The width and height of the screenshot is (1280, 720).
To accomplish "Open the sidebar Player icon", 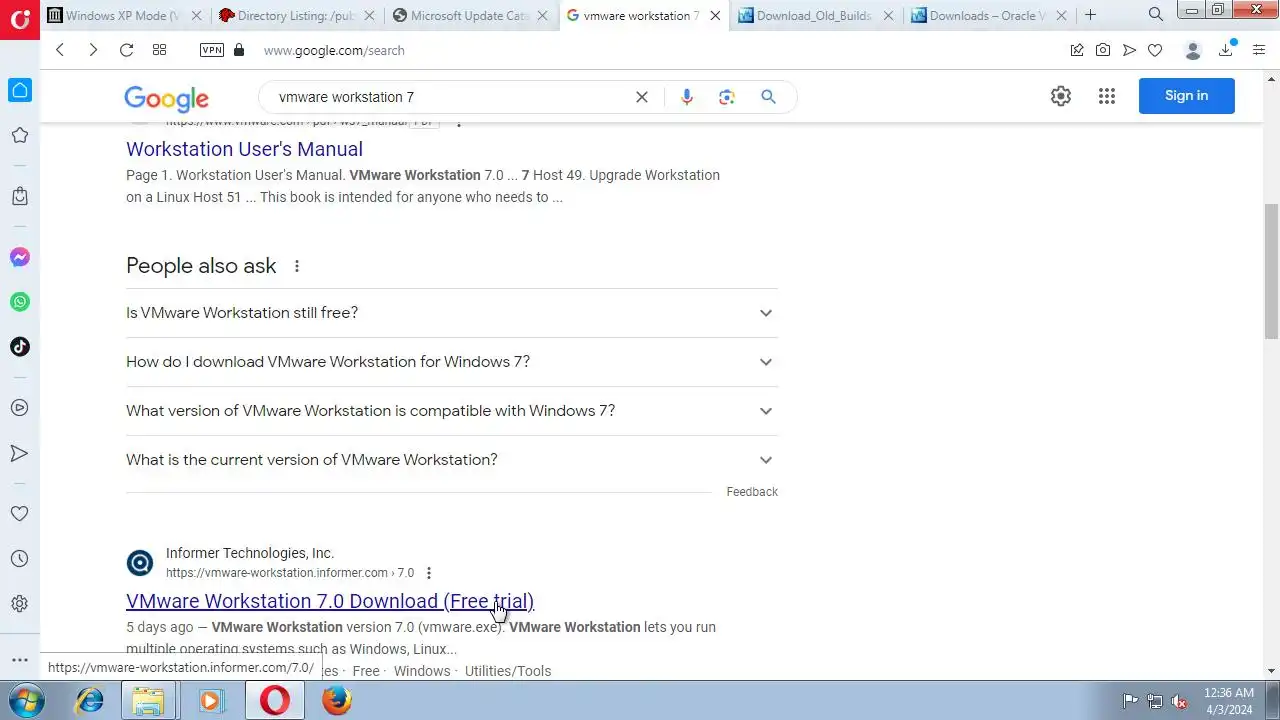I will (20, 408).
